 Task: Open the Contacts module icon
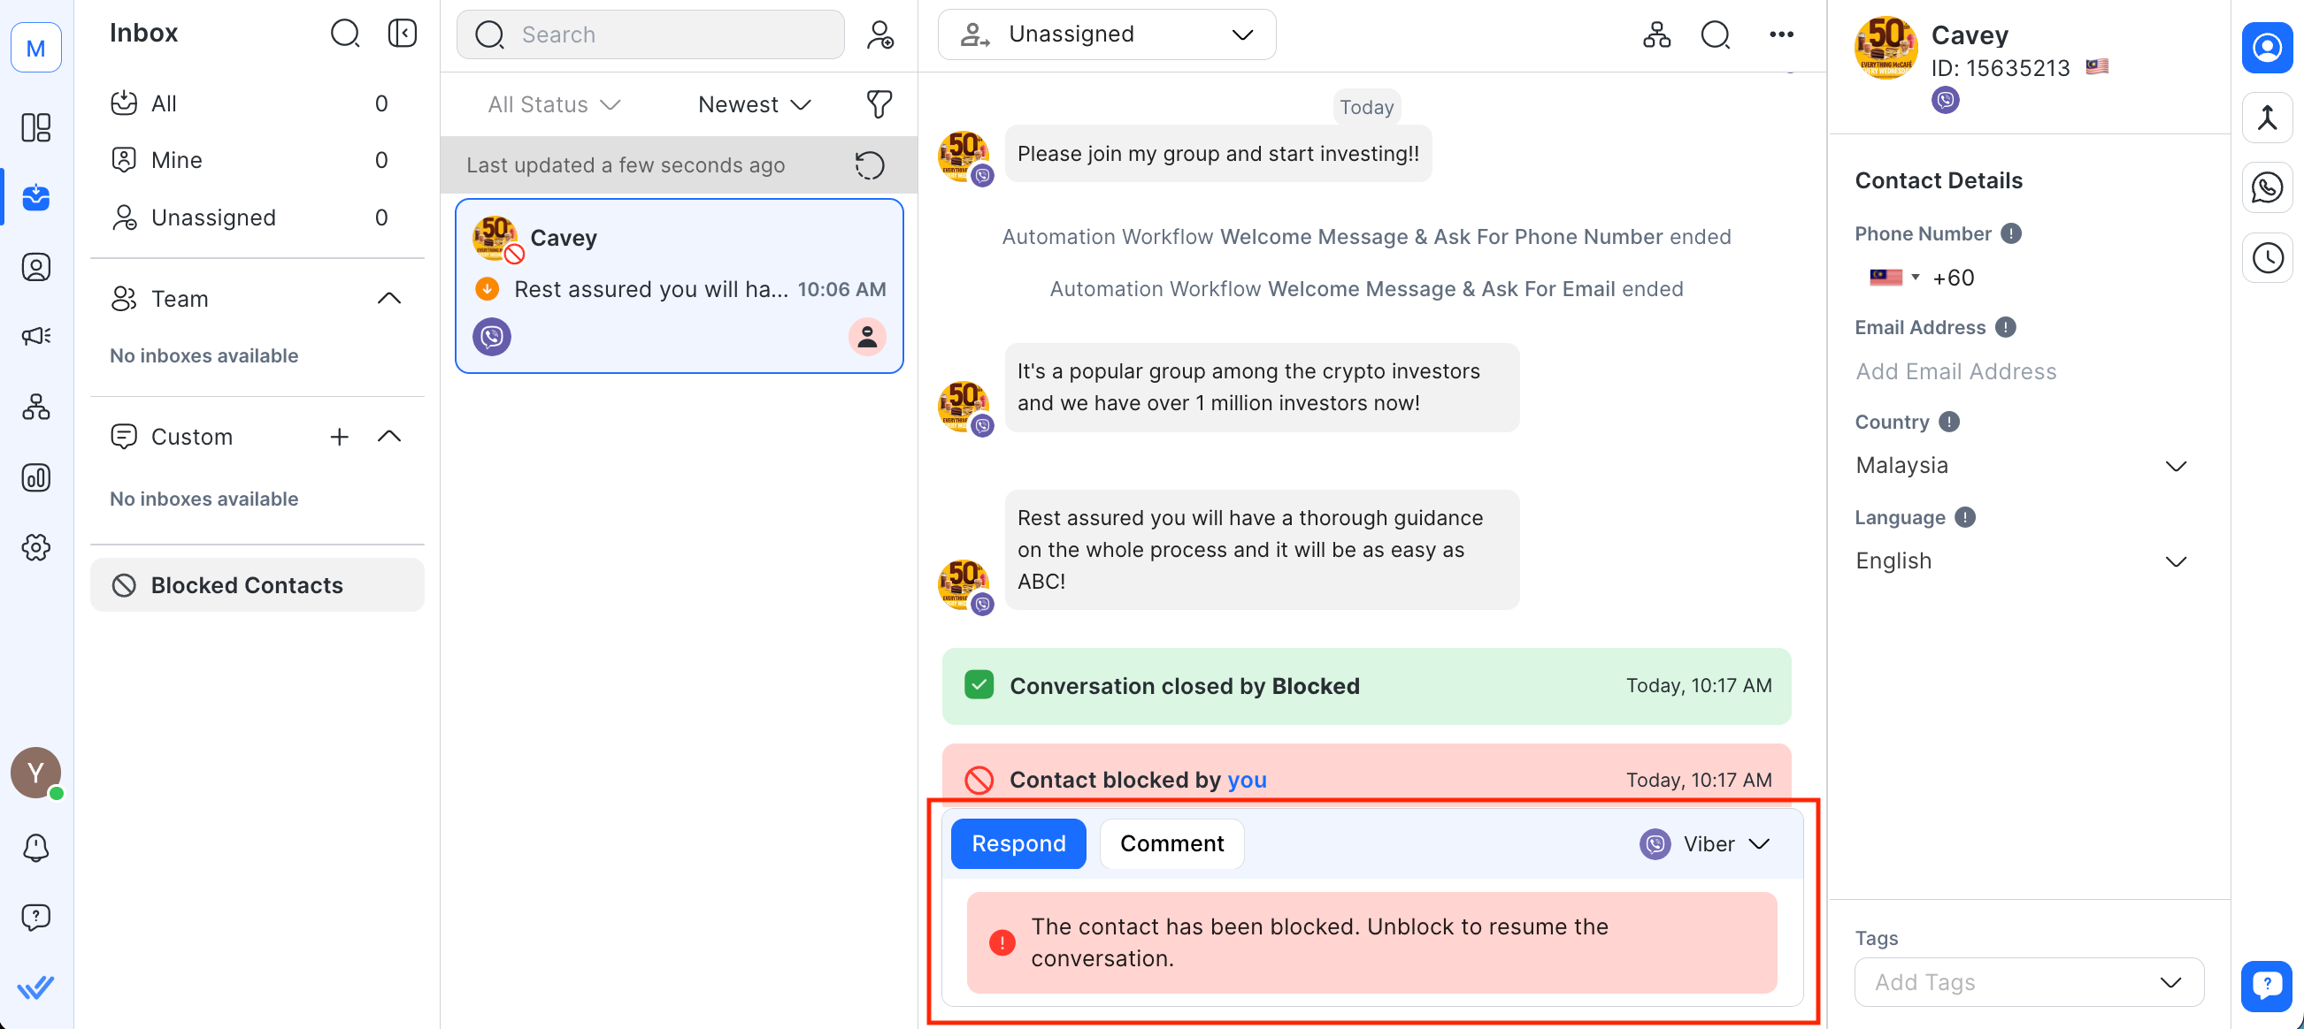coord(36,267)
